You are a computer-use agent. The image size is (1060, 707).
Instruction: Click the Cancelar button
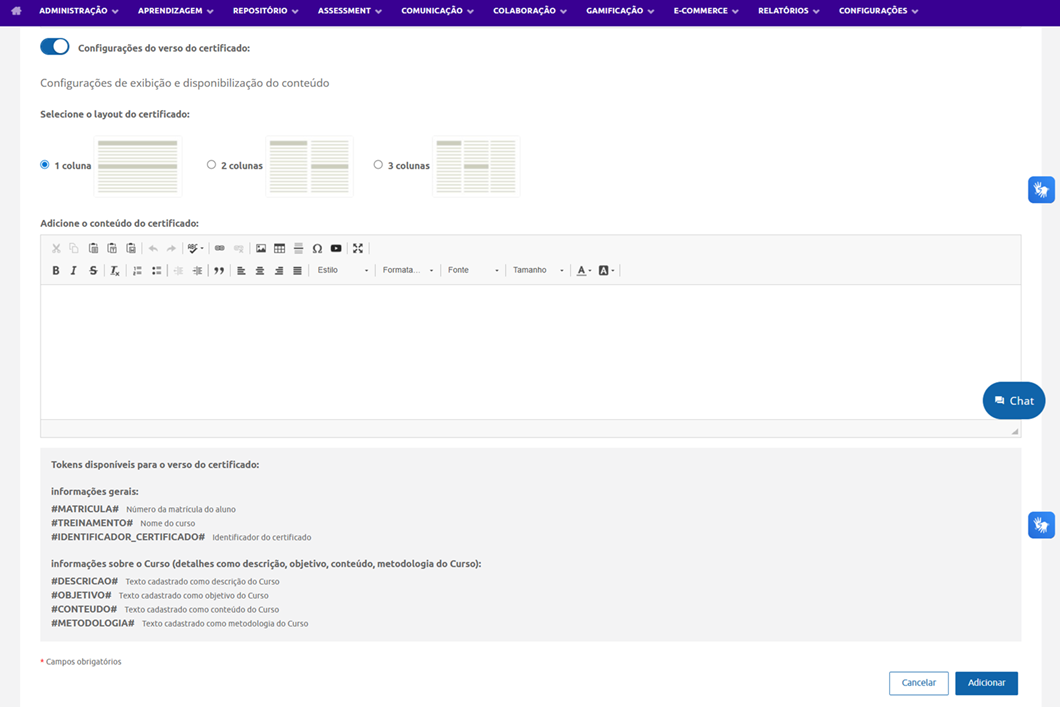coord(919,683)
